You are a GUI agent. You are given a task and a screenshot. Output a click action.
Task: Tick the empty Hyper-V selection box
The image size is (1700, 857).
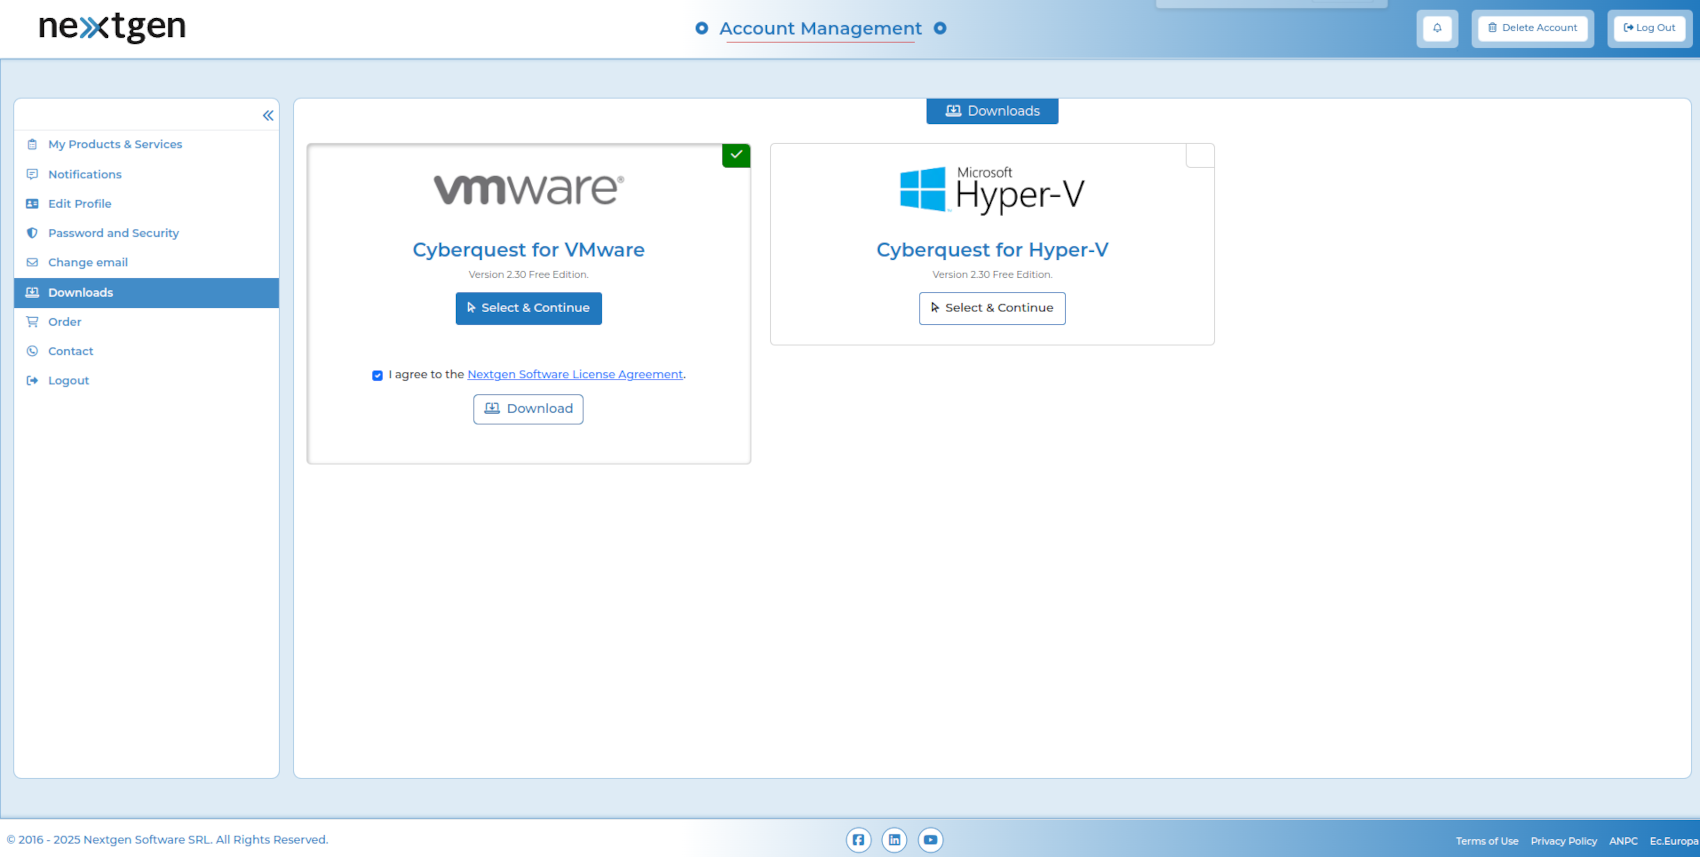1200,155
